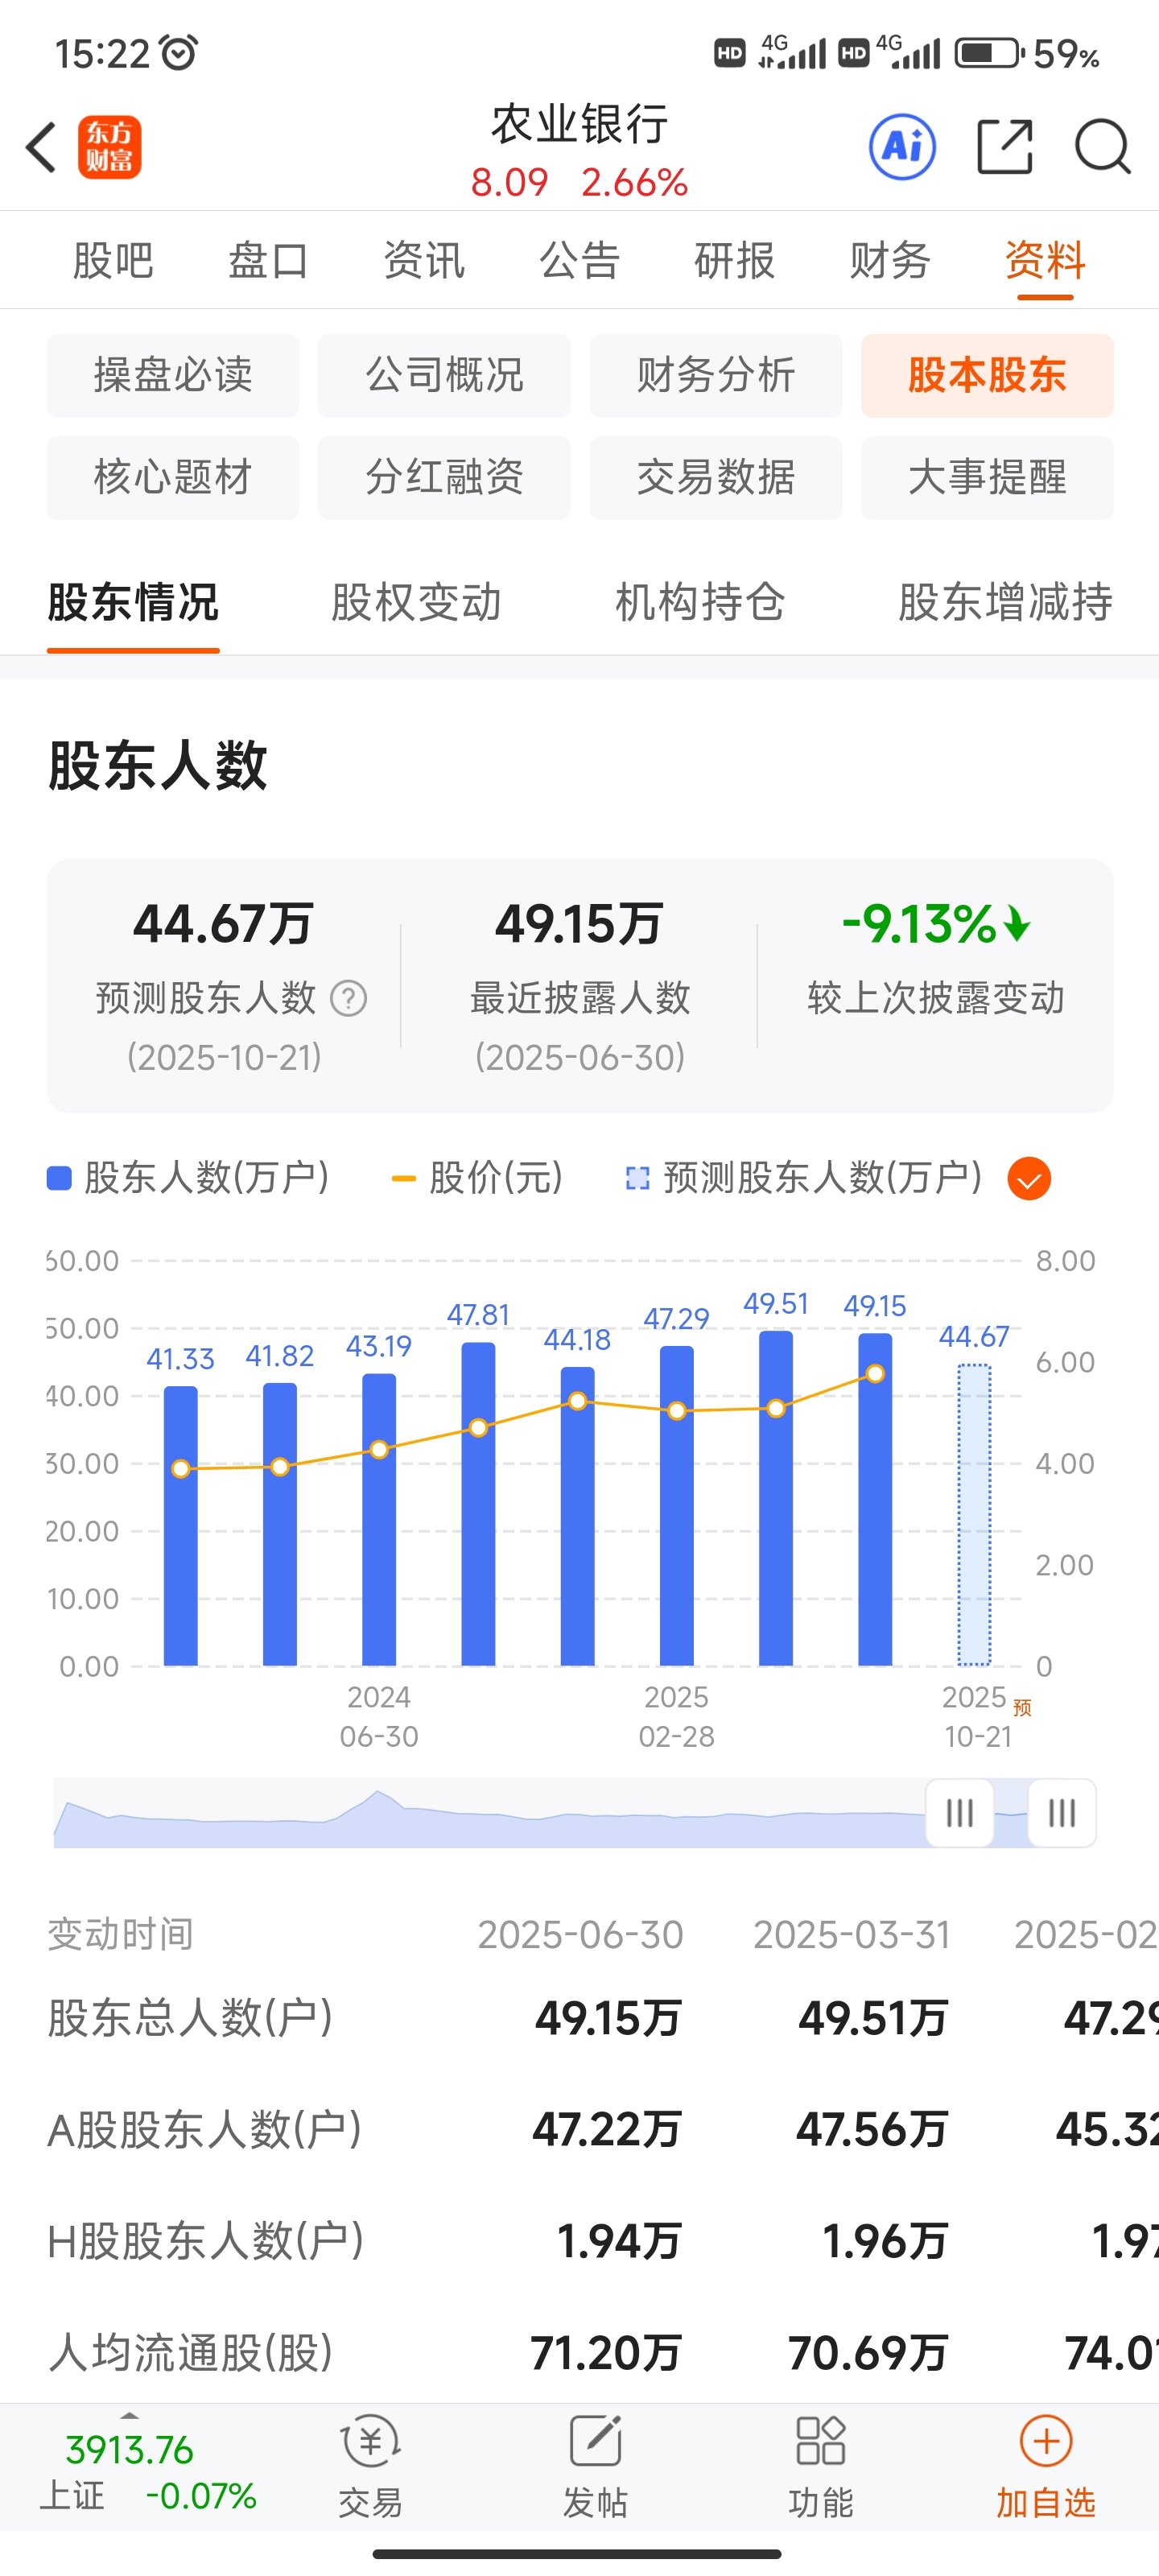Select the 股东情况 sub-tab
Viewport: 1159px width, 2576px height.
(x=133, y=602)
